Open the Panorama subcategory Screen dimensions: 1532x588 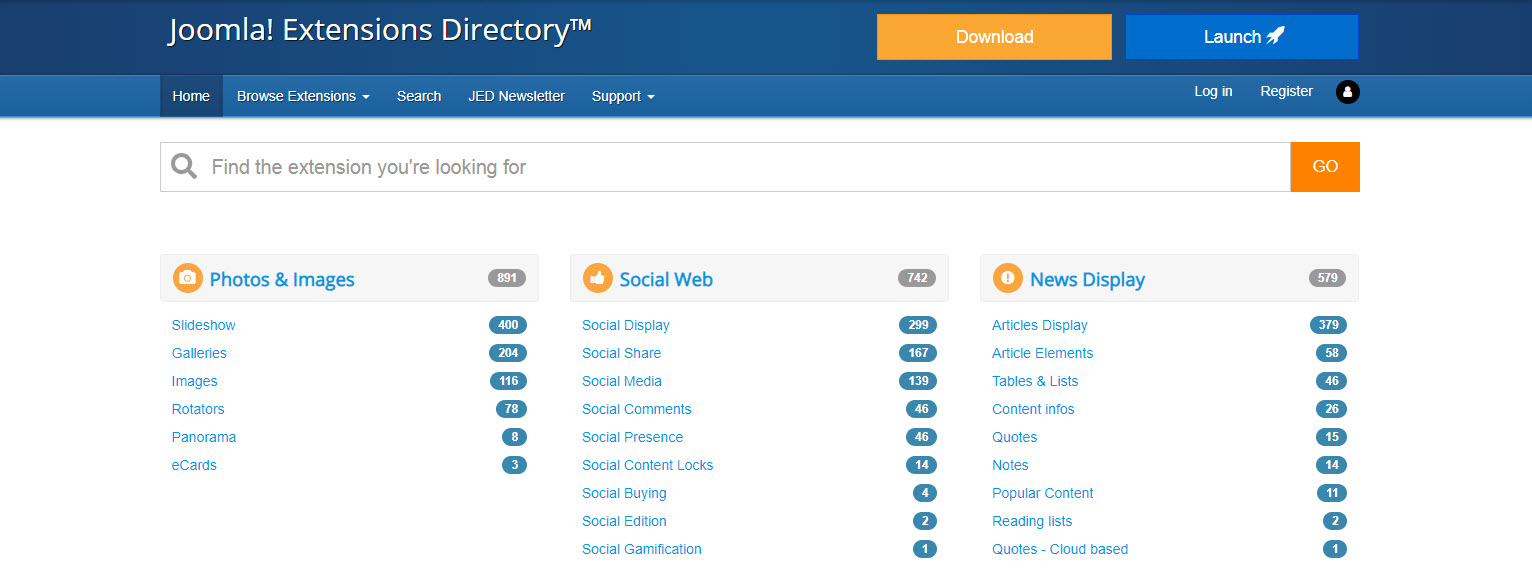[x=204, y=437]
